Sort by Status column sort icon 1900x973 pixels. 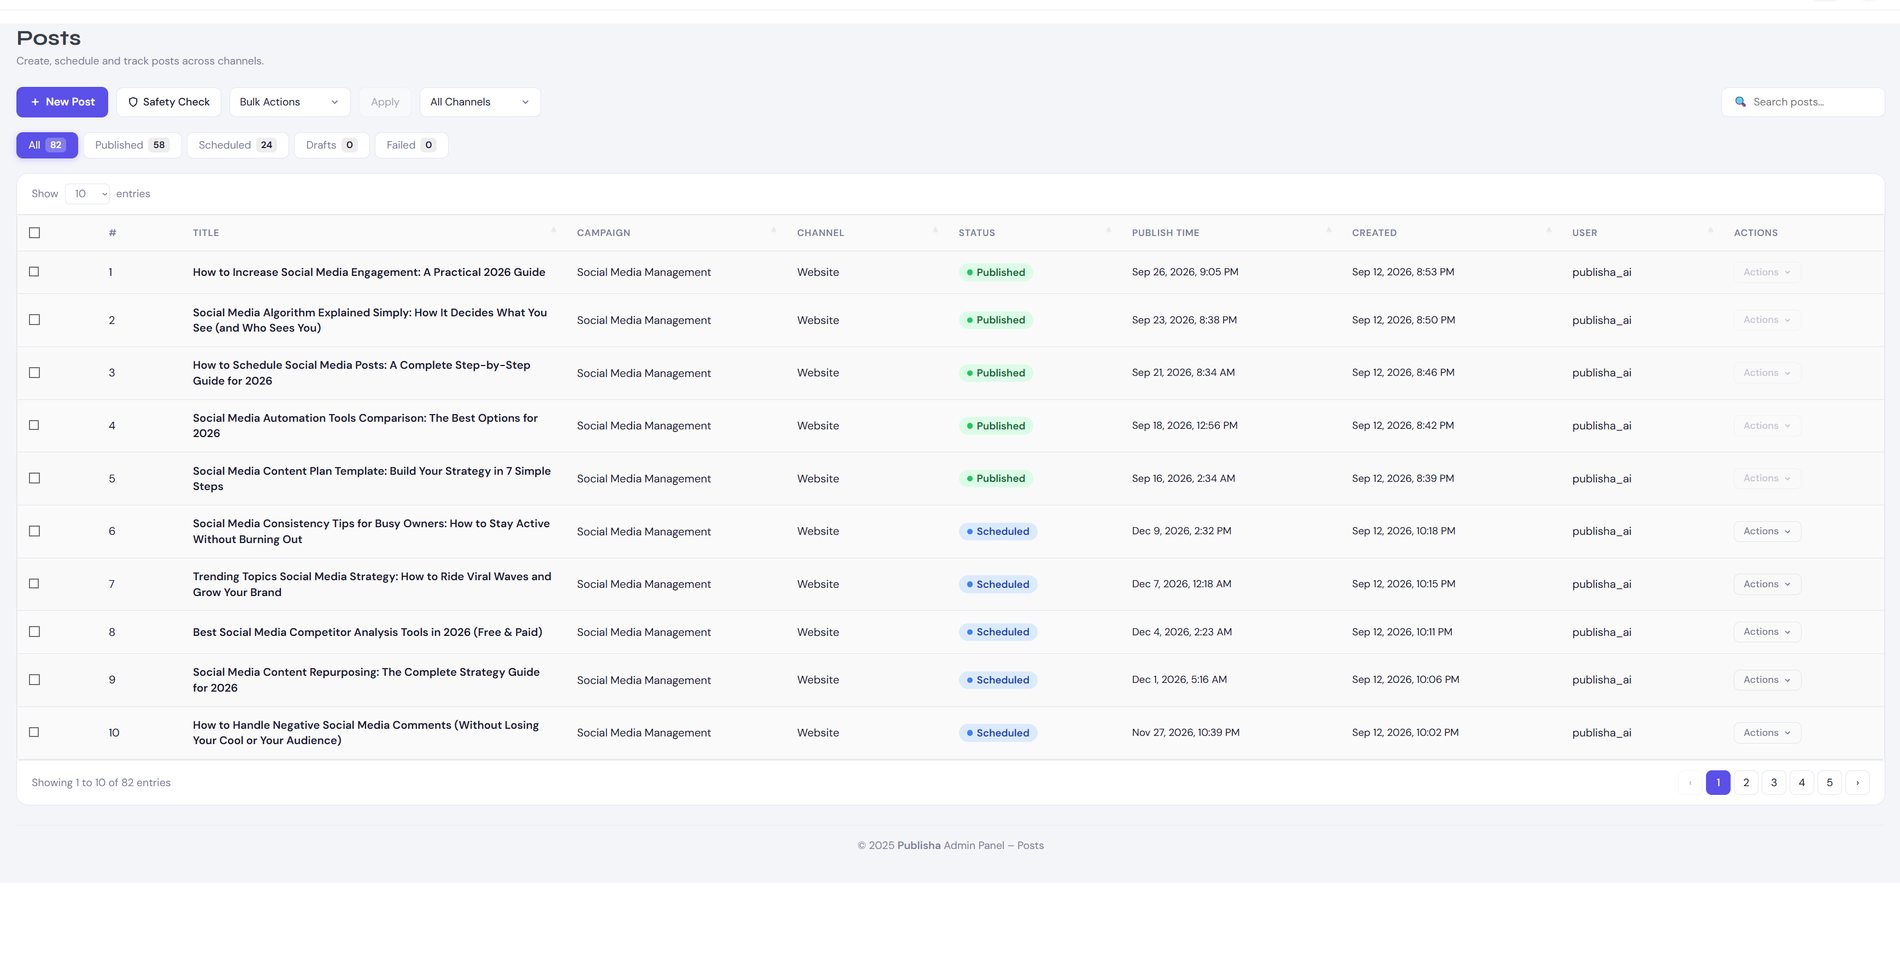tap(1108, 232)
